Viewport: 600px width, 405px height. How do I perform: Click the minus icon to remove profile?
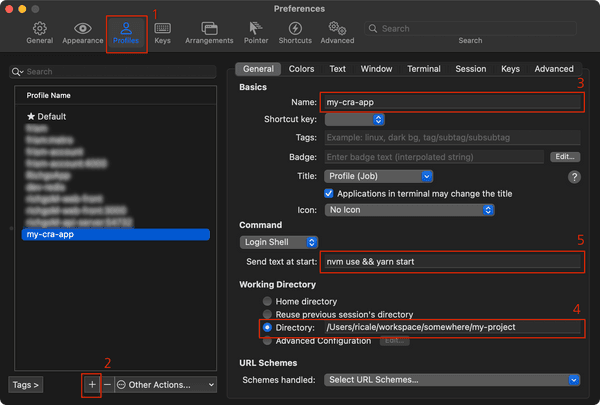click(108, 384)
